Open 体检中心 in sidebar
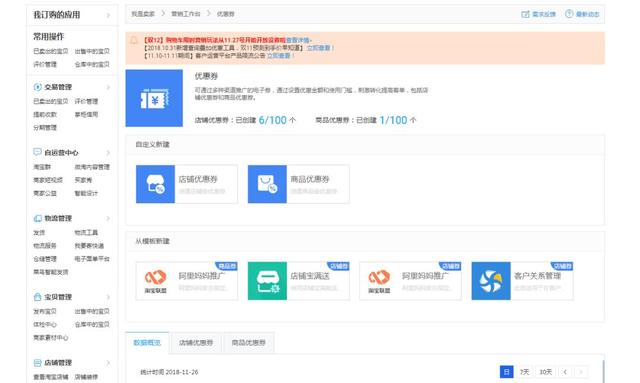The height and width of the screenshot is (383, 640). pos(45,325)
